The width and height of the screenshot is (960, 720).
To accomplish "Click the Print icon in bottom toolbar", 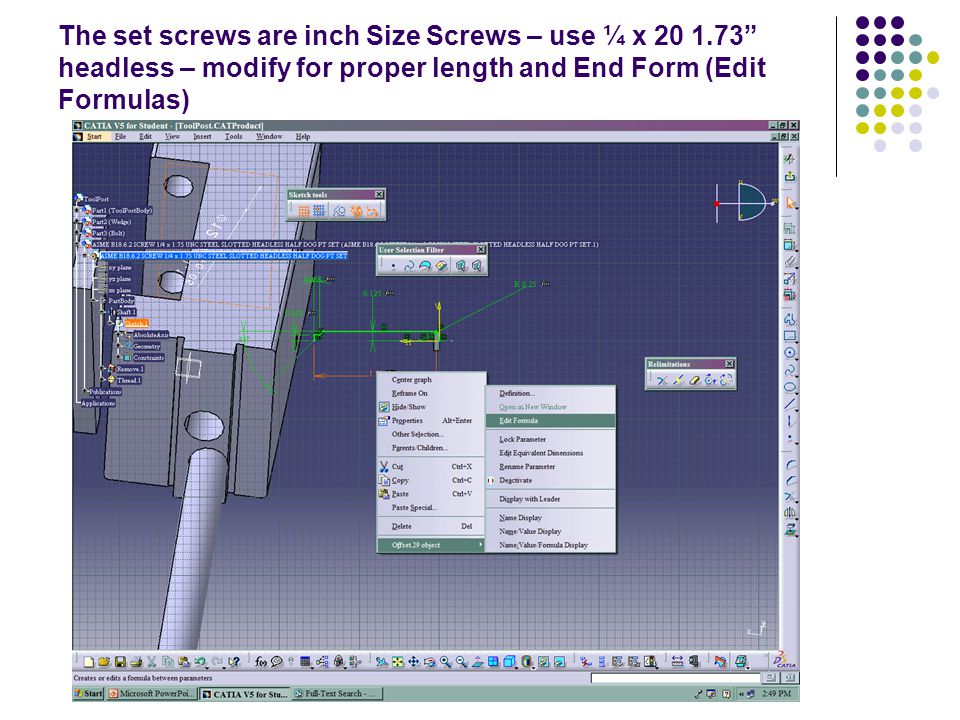I will [136, 662].
